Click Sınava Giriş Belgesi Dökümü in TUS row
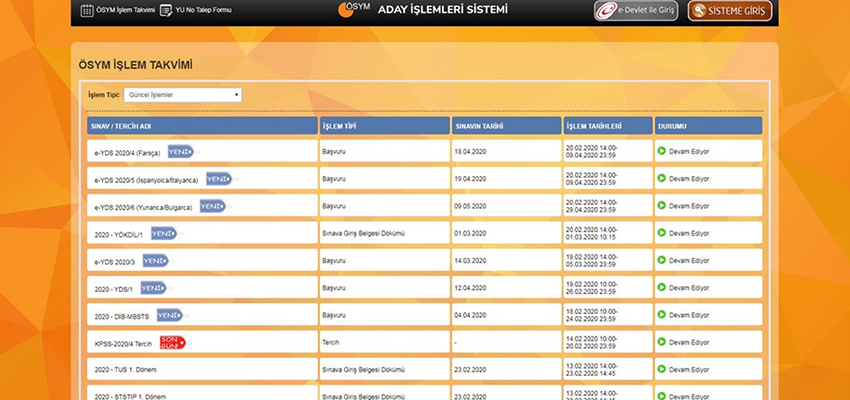 coord(363,370)
